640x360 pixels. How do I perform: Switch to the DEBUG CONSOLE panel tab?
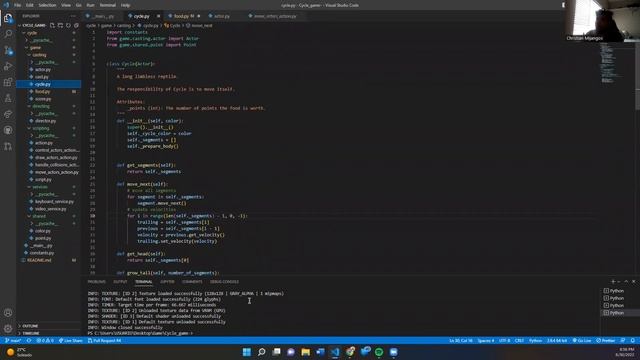click(224, 282)
